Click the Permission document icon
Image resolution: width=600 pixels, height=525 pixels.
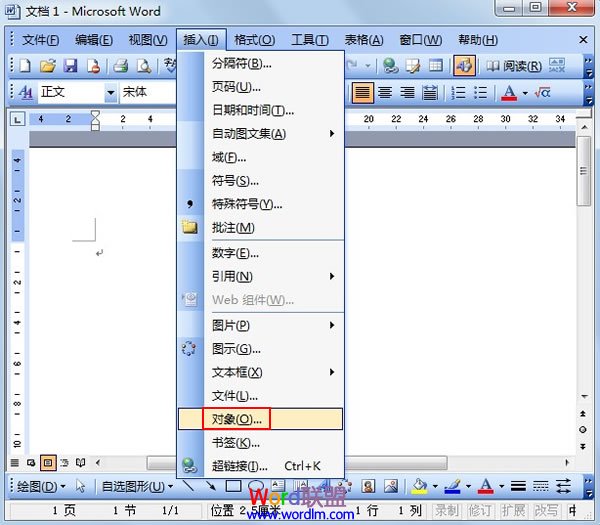tap(93, 66)
